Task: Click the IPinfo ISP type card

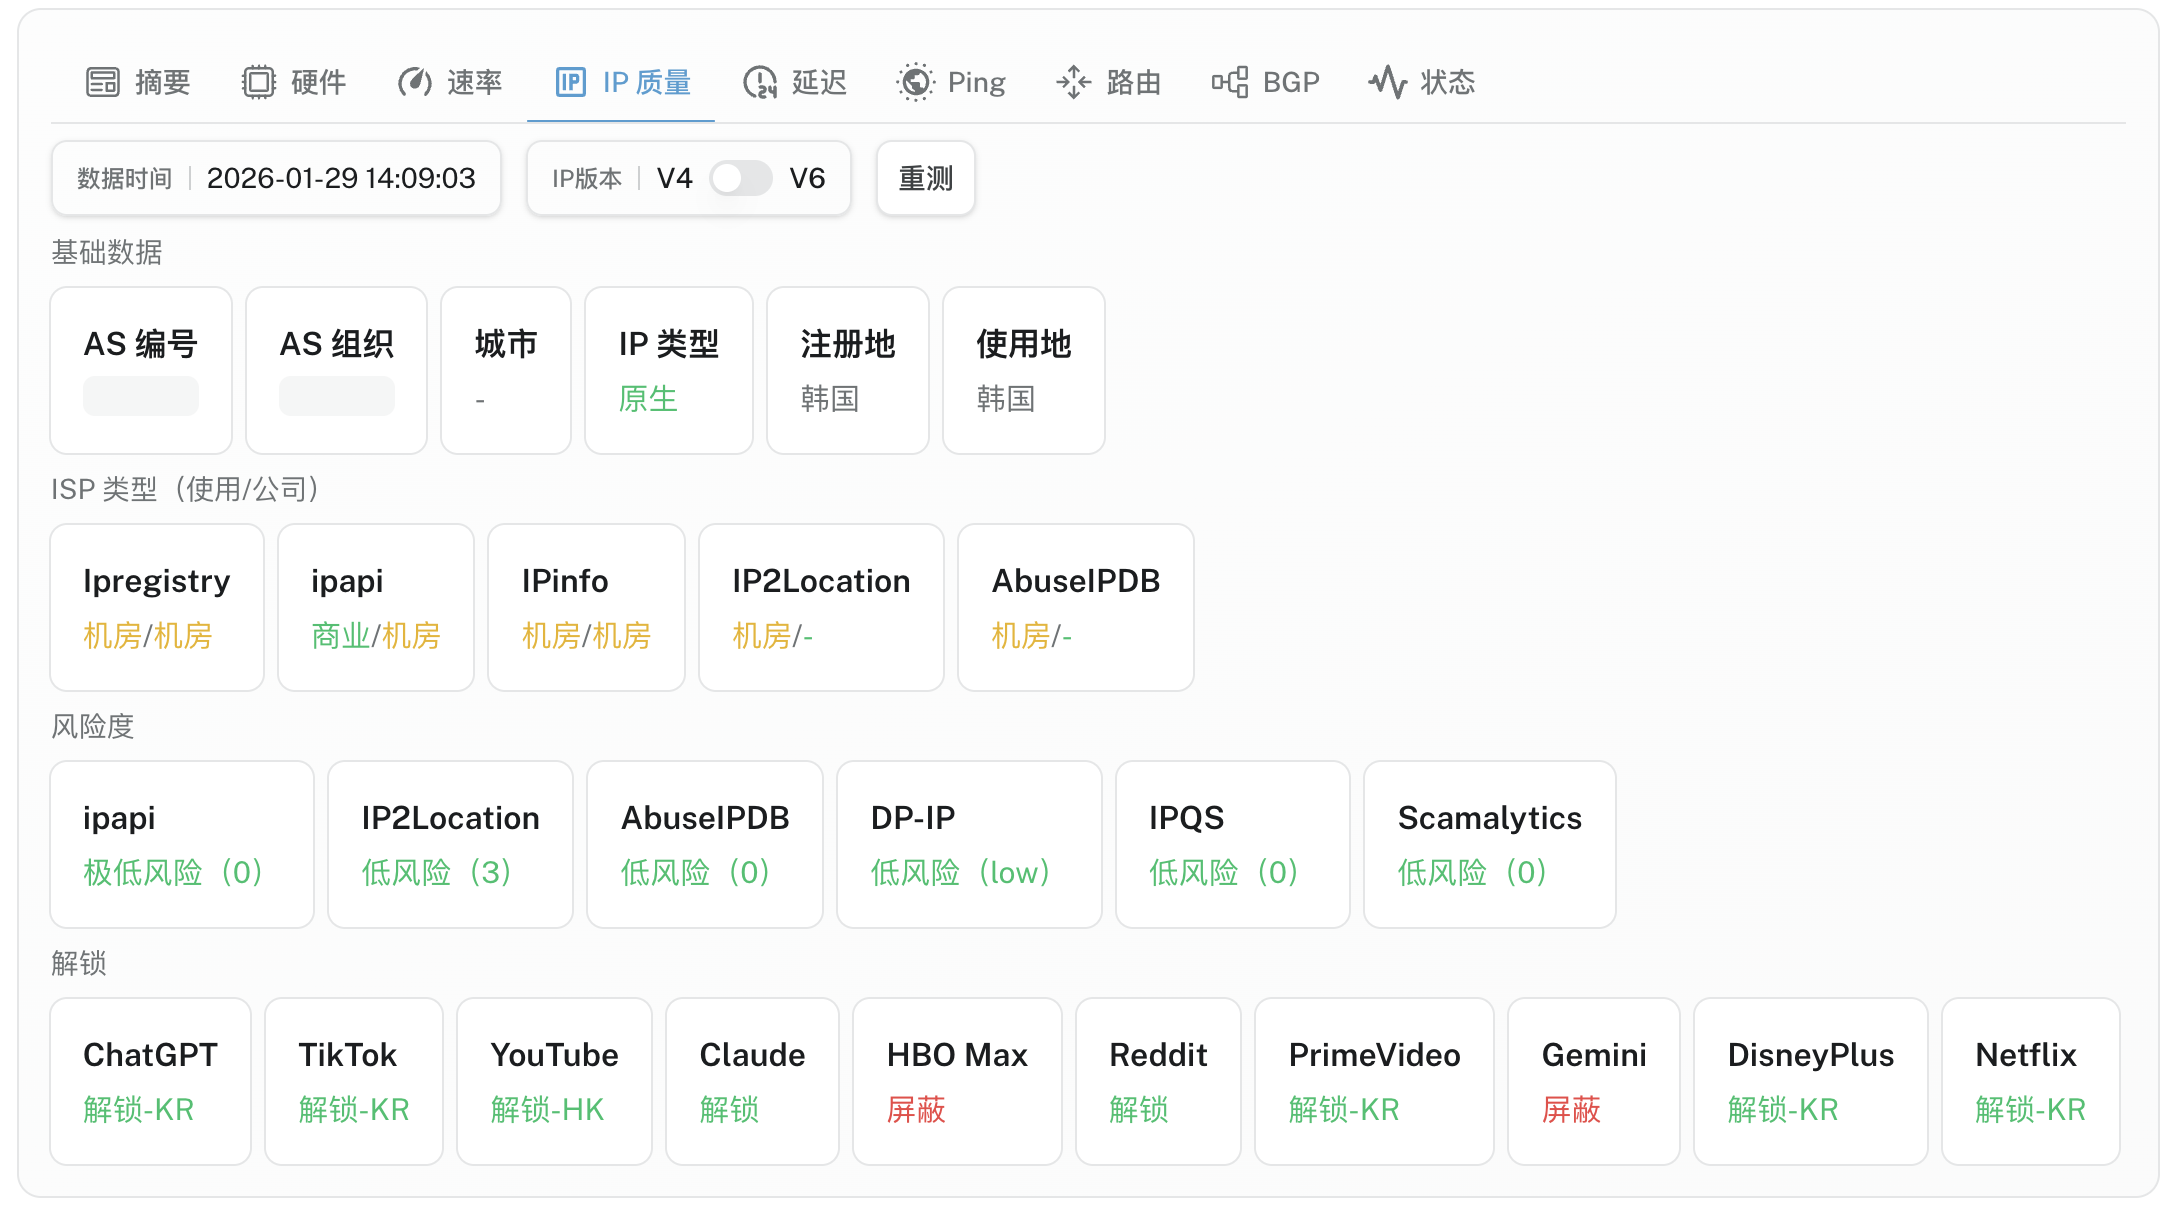Action: click(586, 607)
